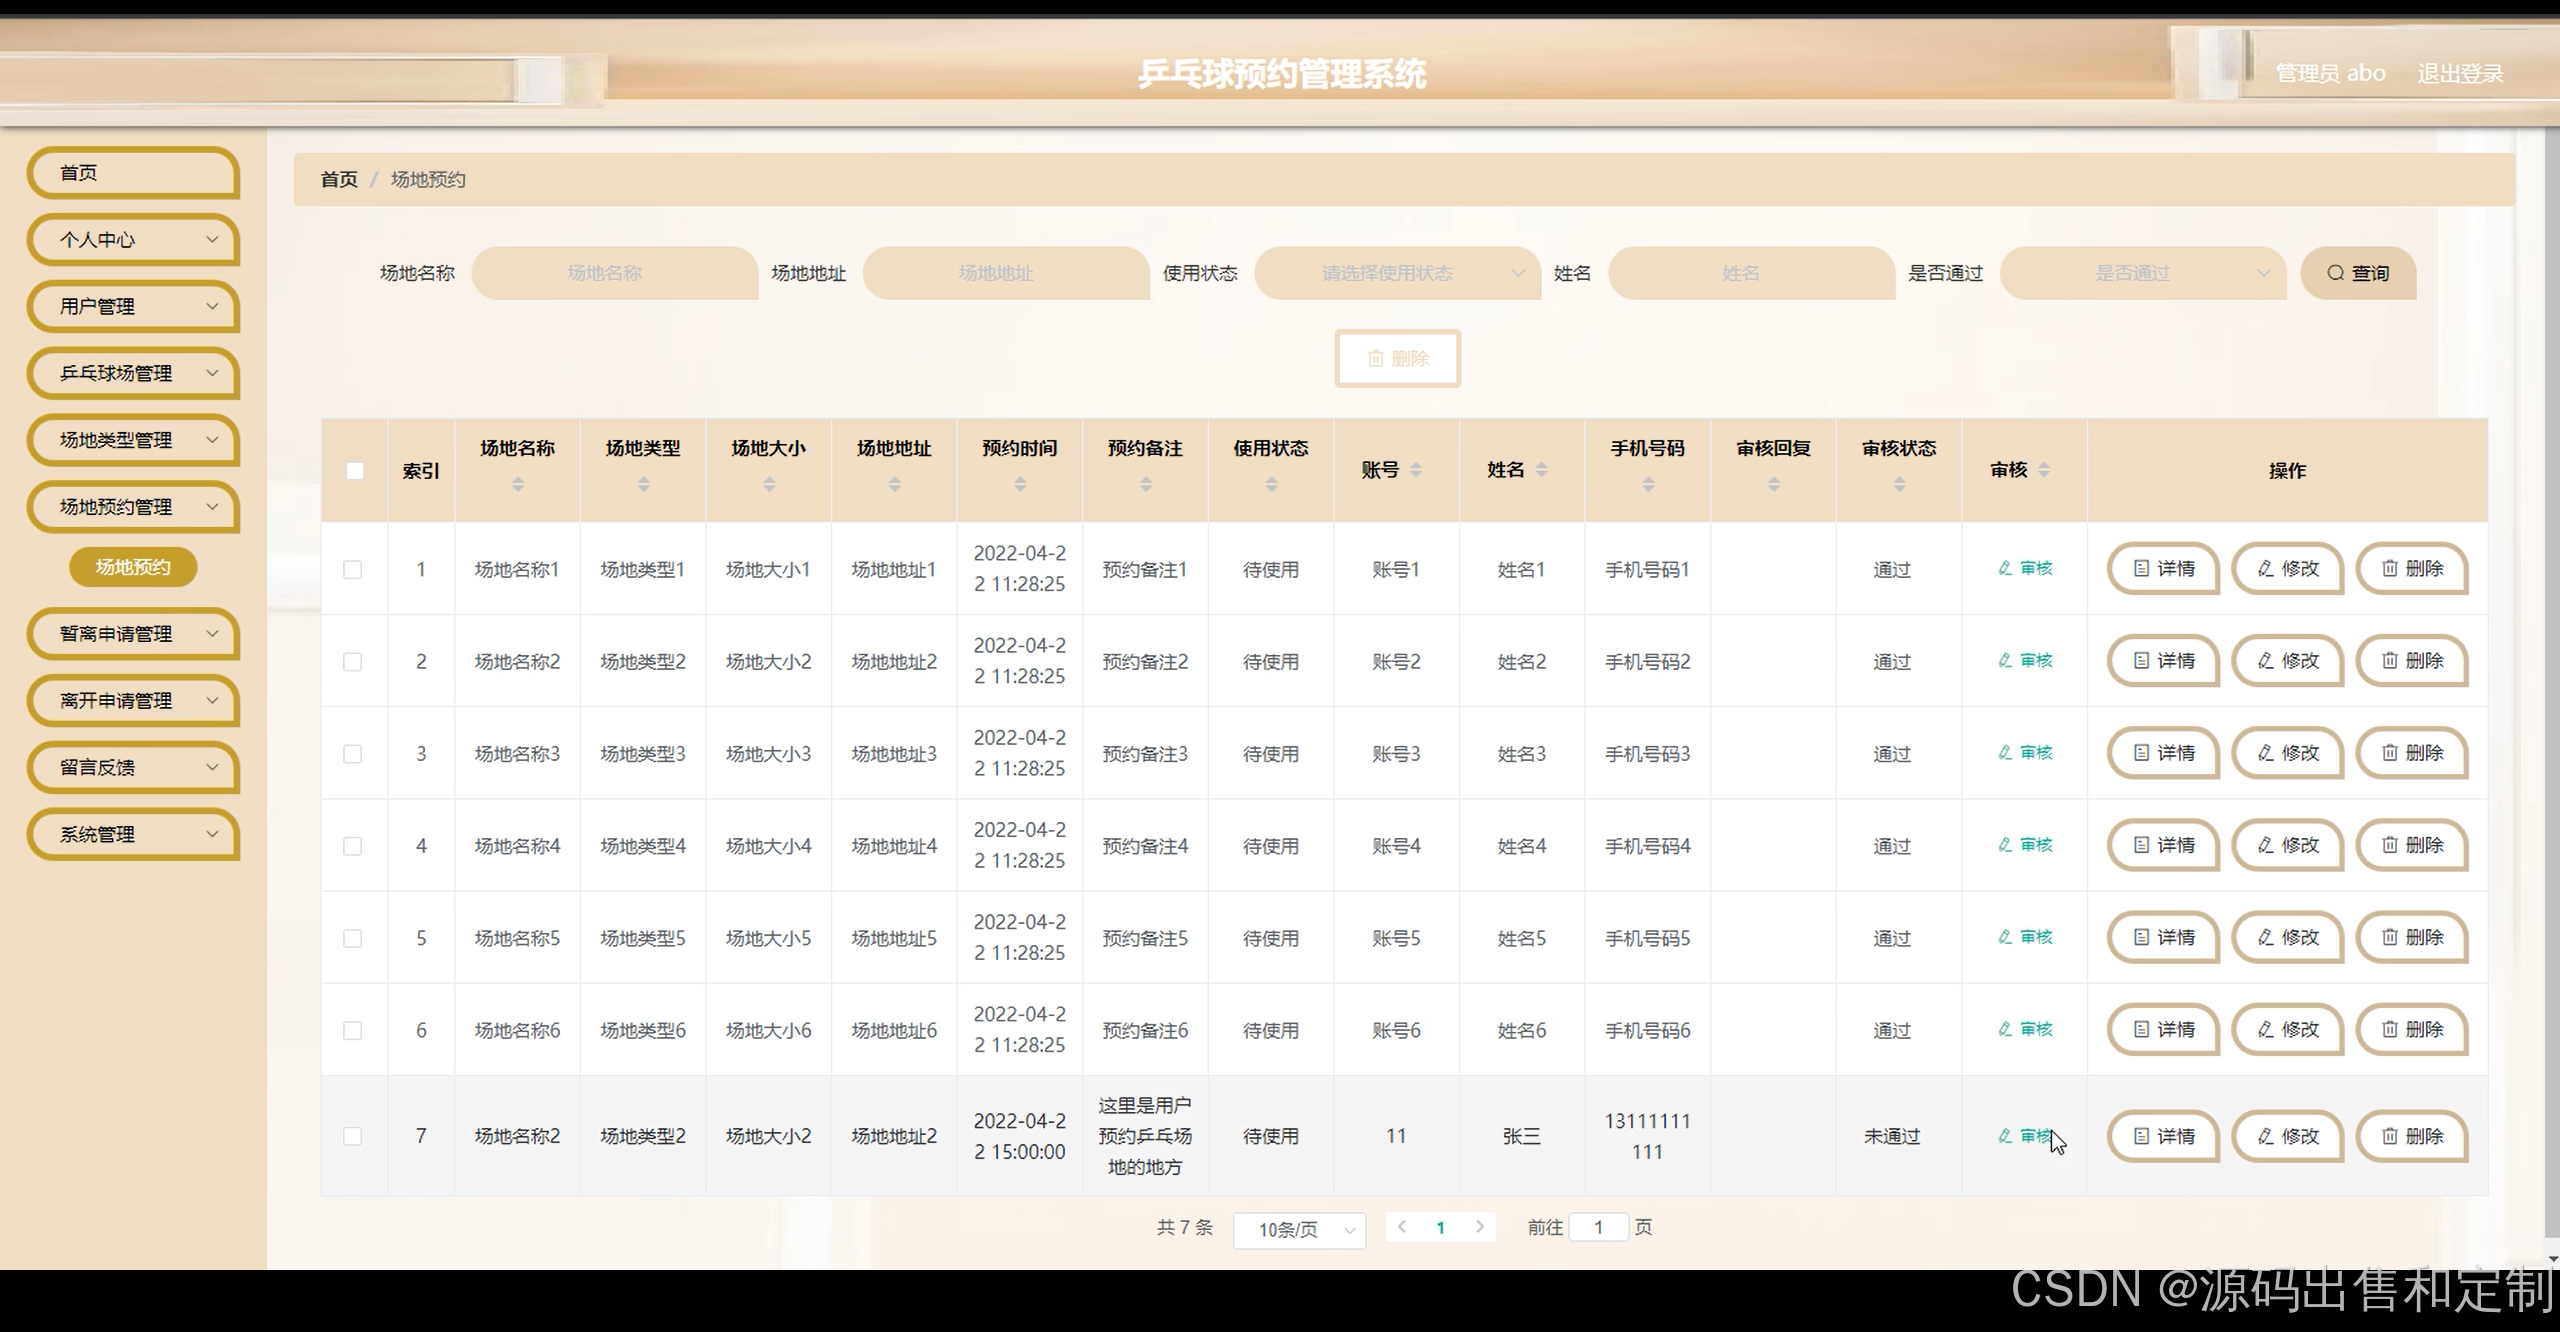Toggle the select-all header checkbox
This screenshot has height=1332, width=2560.
point(355,471)
